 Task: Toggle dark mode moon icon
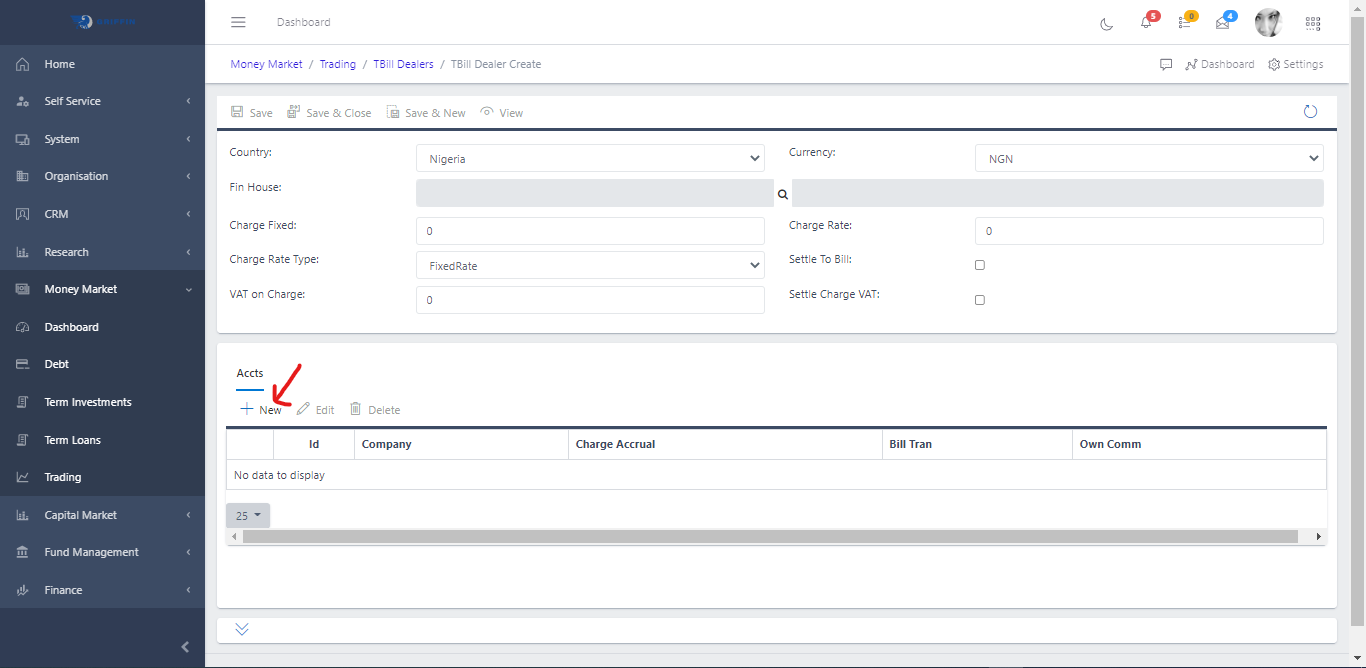[x=1106, y=23]
